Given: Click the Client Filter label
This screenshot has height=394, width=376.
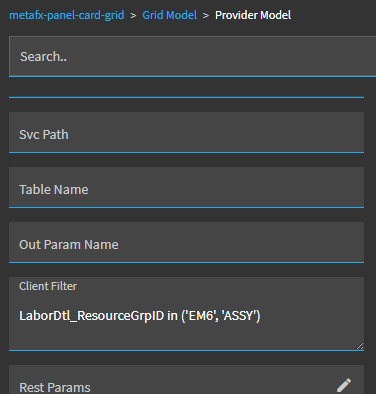Looking at the screenshot, I should [48, 286].
